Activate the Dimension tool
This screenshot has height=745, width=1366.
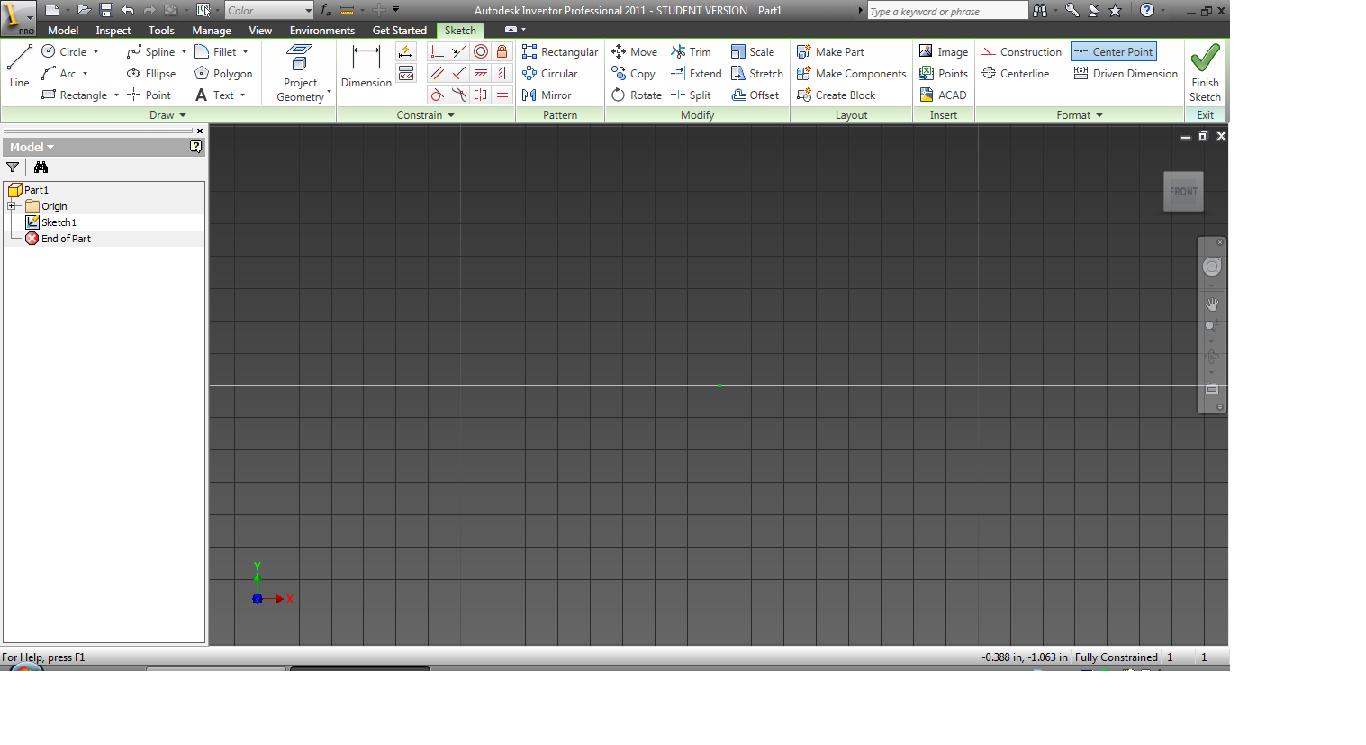[x=366, y=67]
